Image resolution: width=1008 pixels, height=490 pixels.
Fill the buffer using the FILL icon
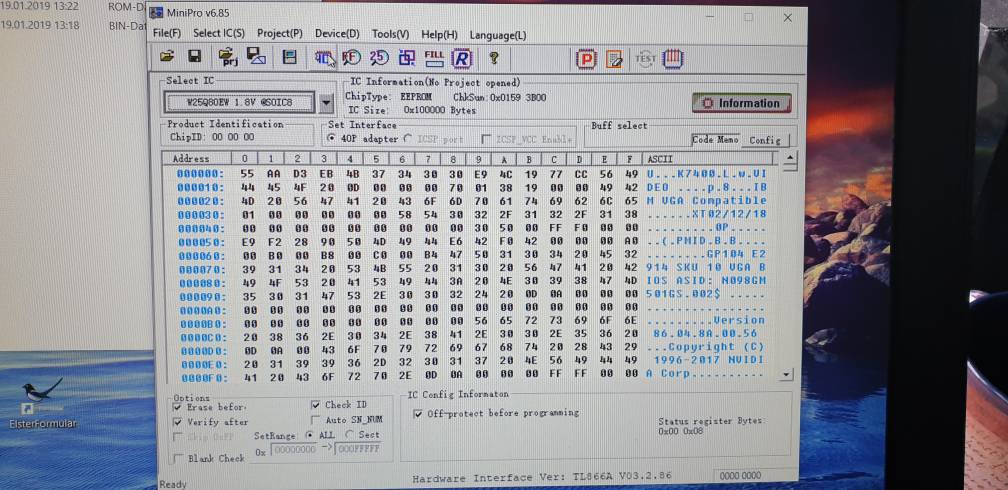pyautogui.click(x=434, y=58)
